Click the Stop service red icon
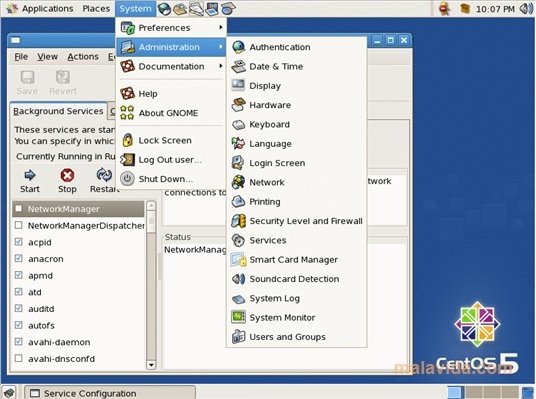 (67, 175)
